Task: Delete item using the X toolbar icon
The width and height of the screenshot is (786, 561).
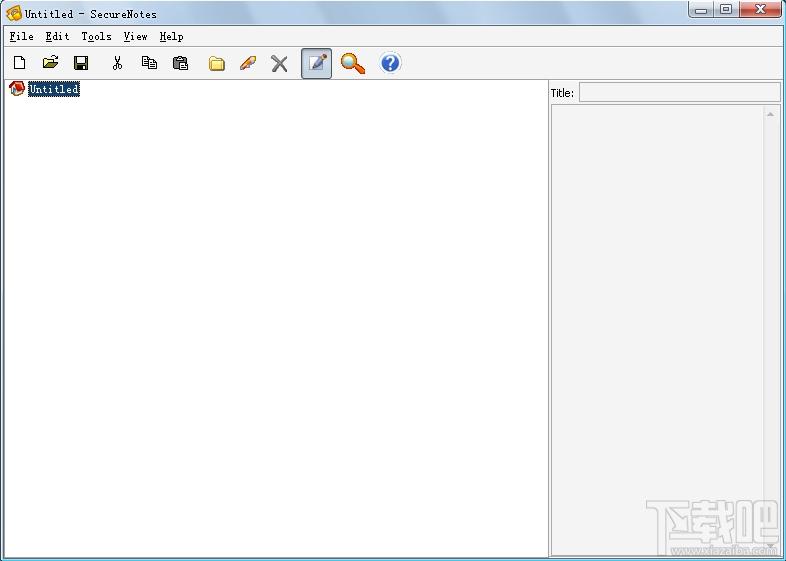Action: [x=279, y=64]
